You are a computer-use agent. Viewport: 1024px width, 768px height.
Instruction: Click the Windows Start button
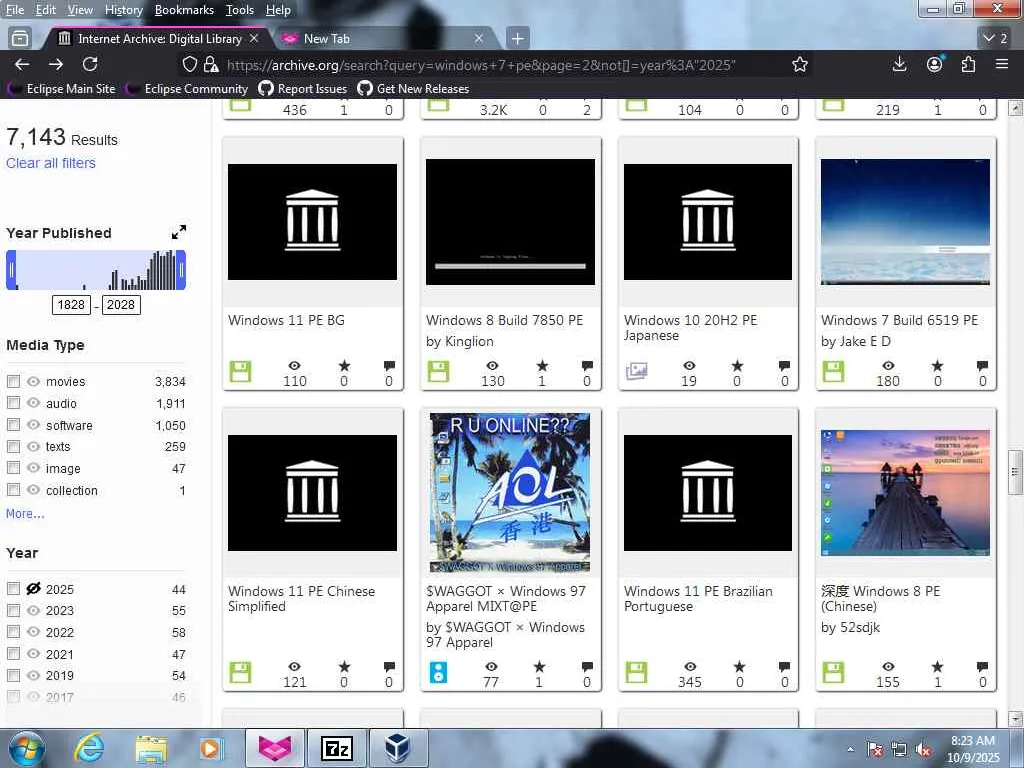tap(27, 748)
